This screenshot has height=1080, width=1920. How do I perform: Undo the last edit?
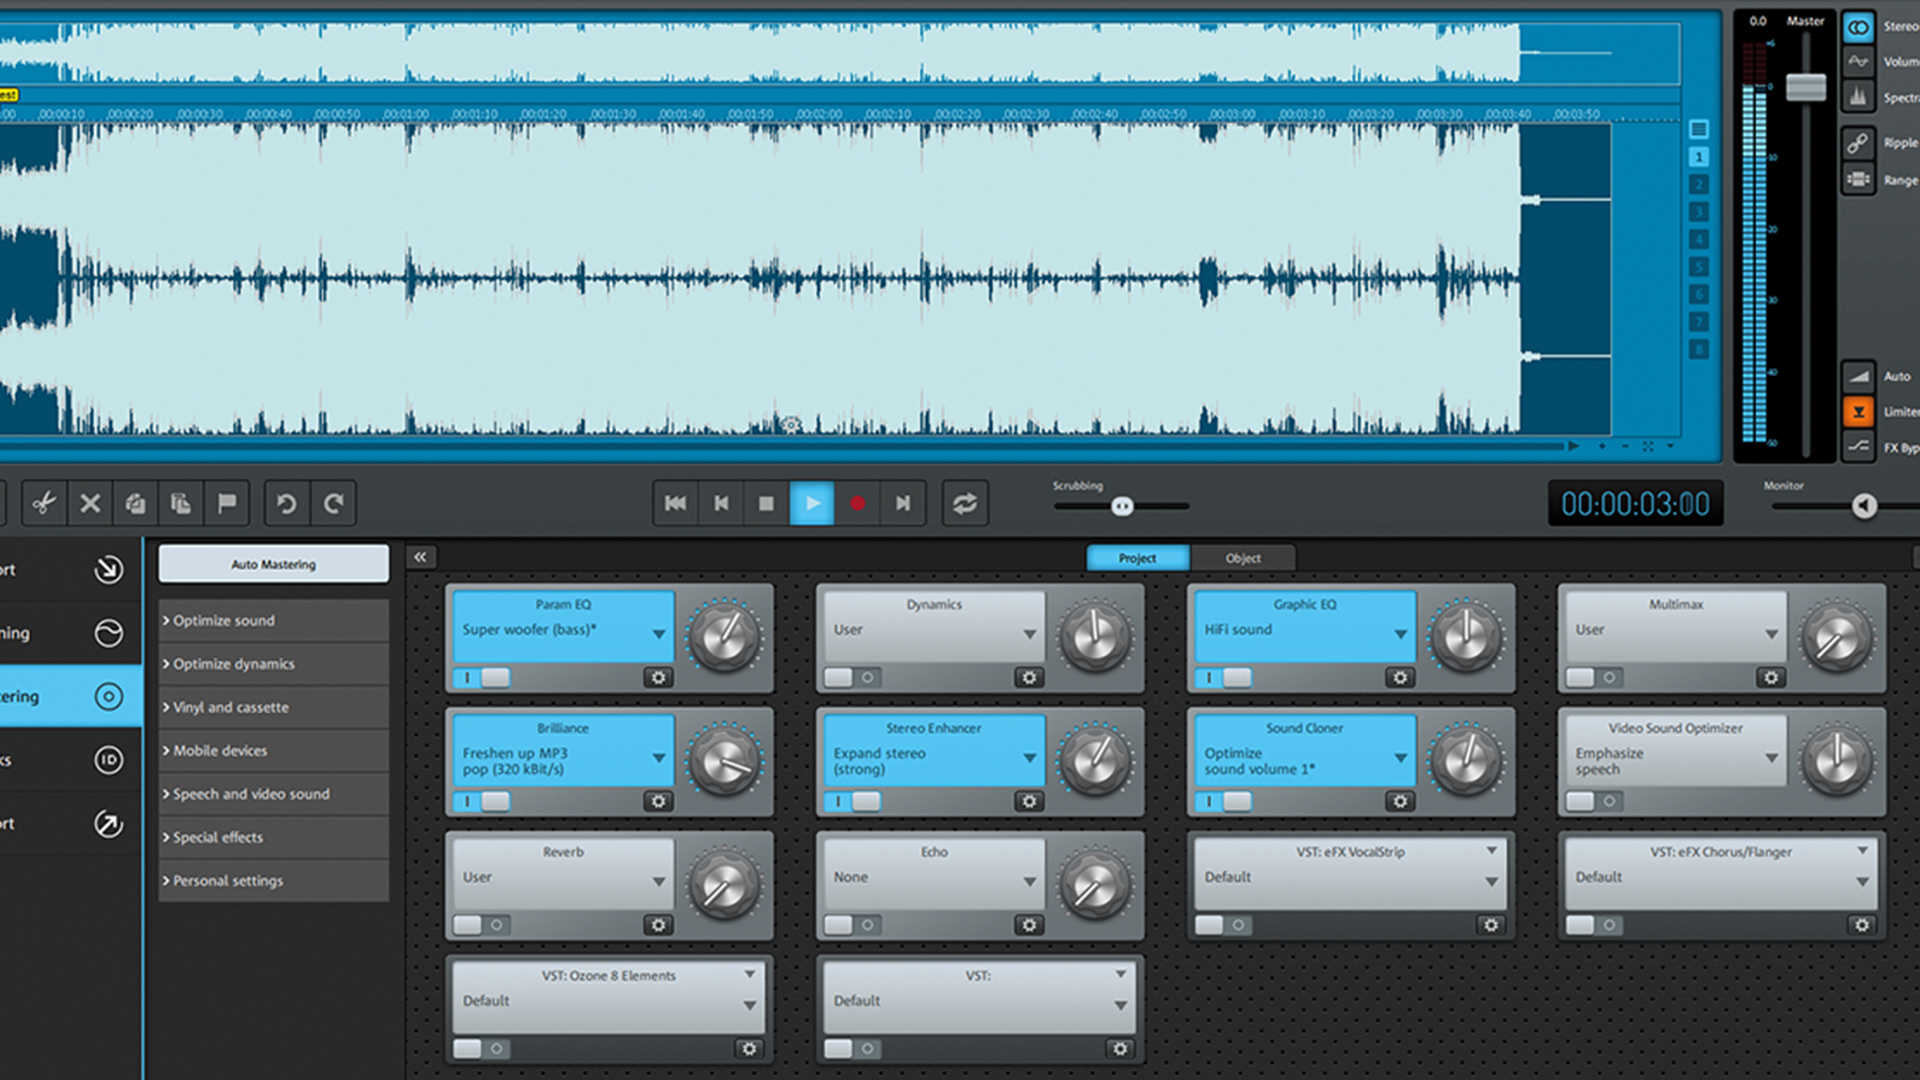(287, 503)
